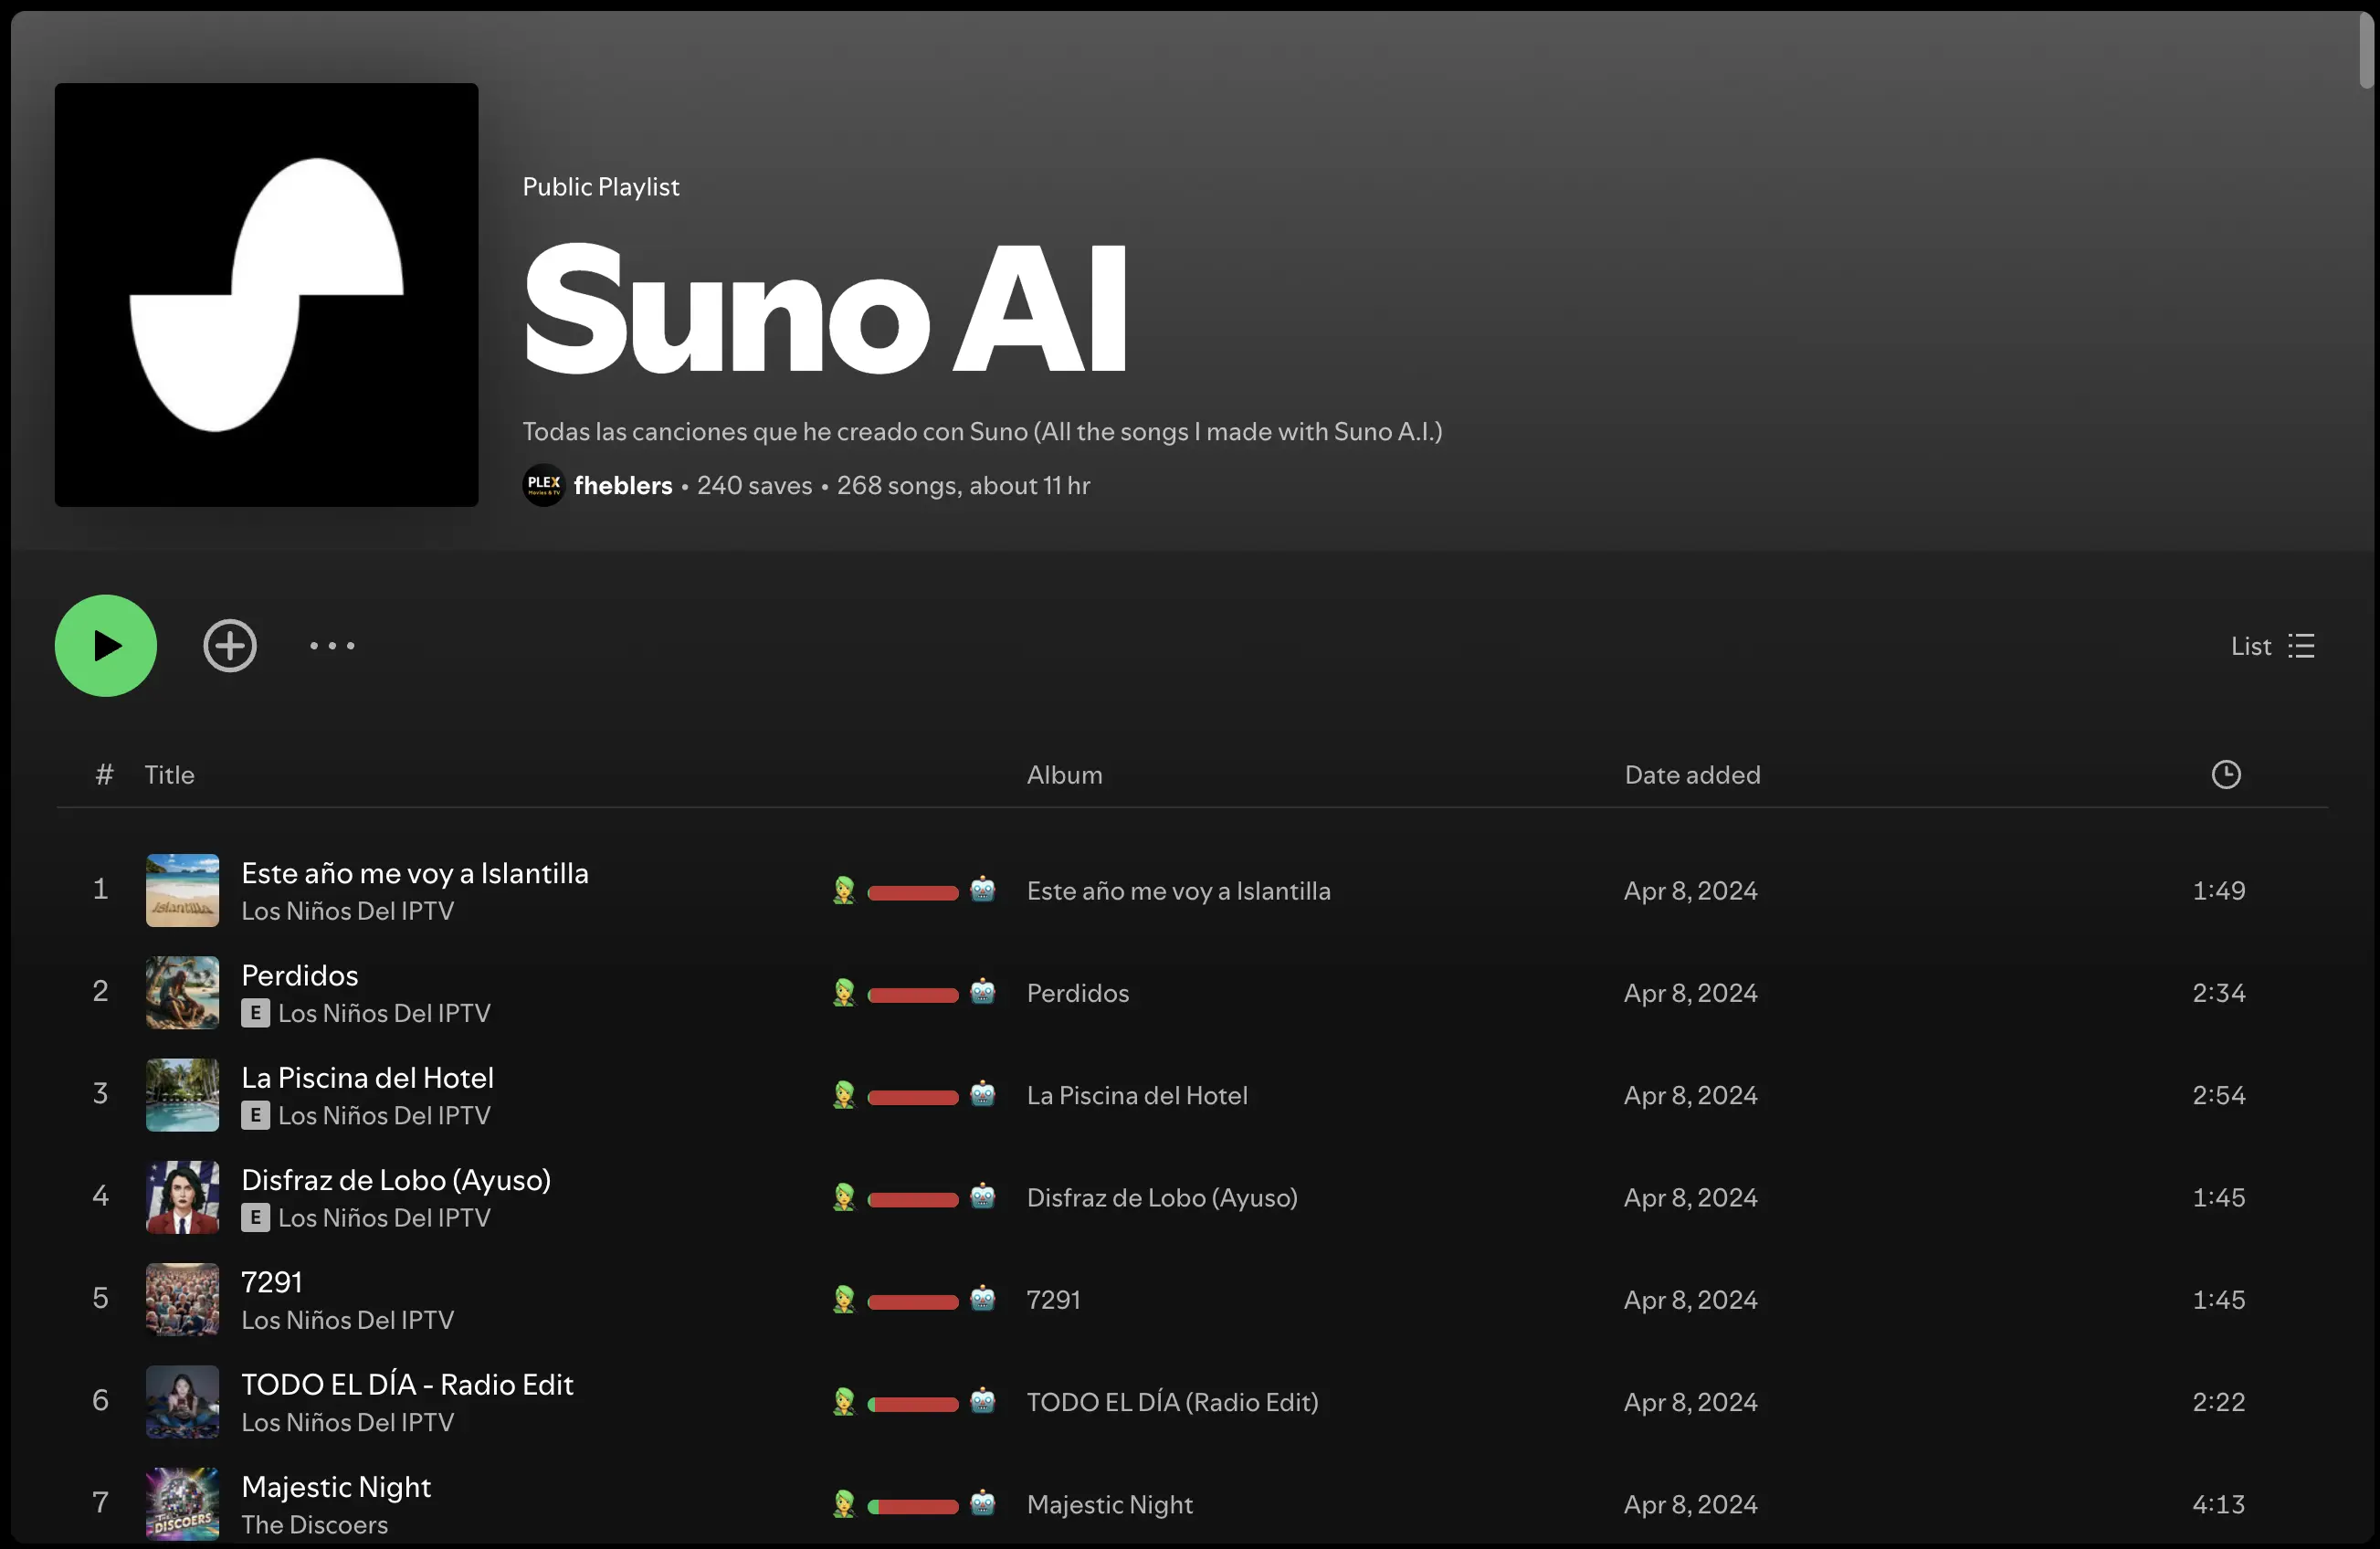This screenshot has height=1549, width=2380.
Task: Click explicit E badge on Disfraz de Lobo
Action: point(255,1217)
